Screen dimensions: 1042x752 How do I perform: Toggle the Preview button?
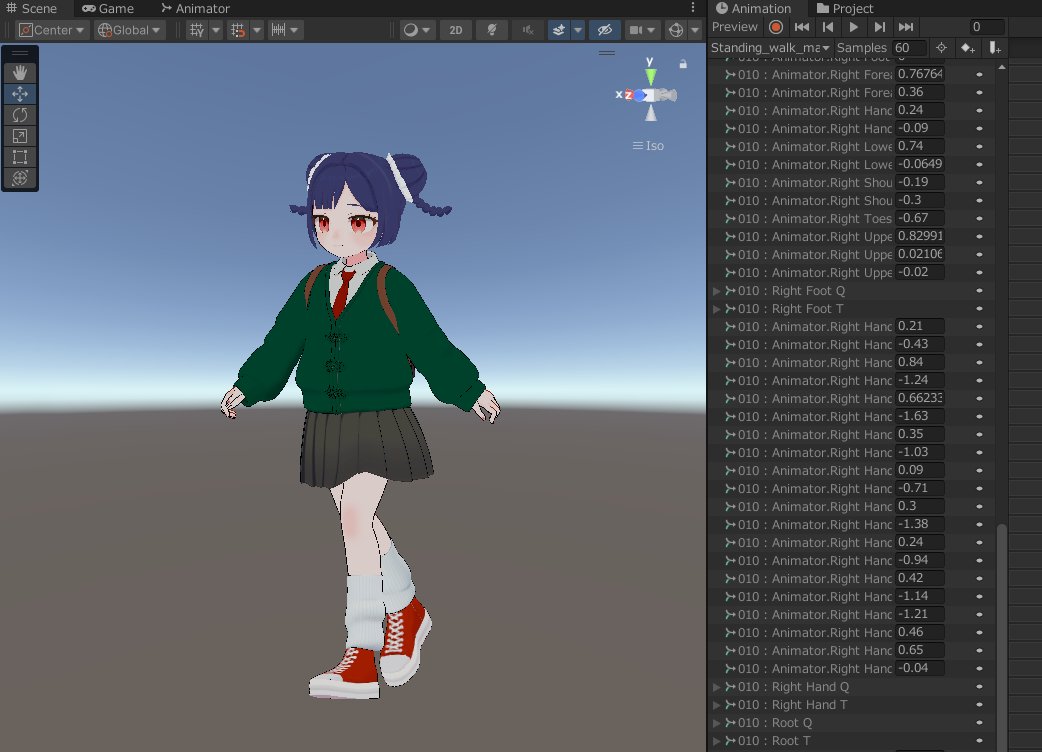(734, 27)
